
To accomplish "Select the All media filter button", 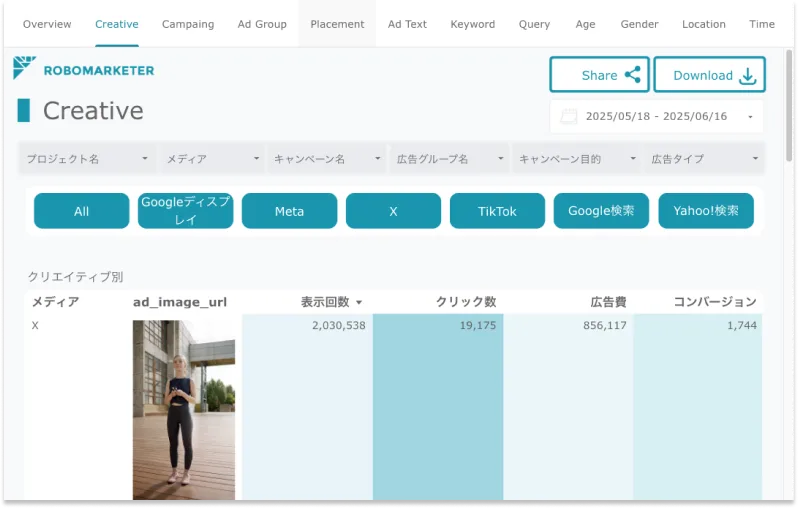I will tap(81, 211).
